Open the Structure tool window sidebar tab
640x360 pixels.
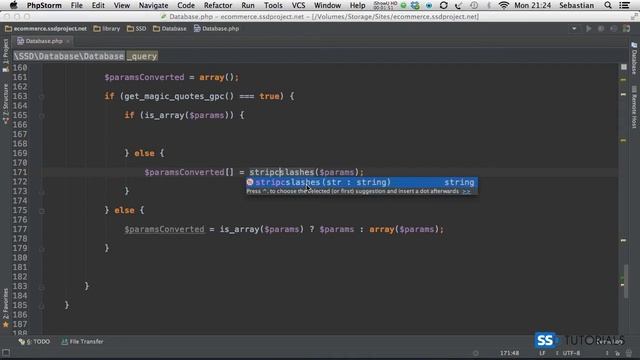point(5,104)
